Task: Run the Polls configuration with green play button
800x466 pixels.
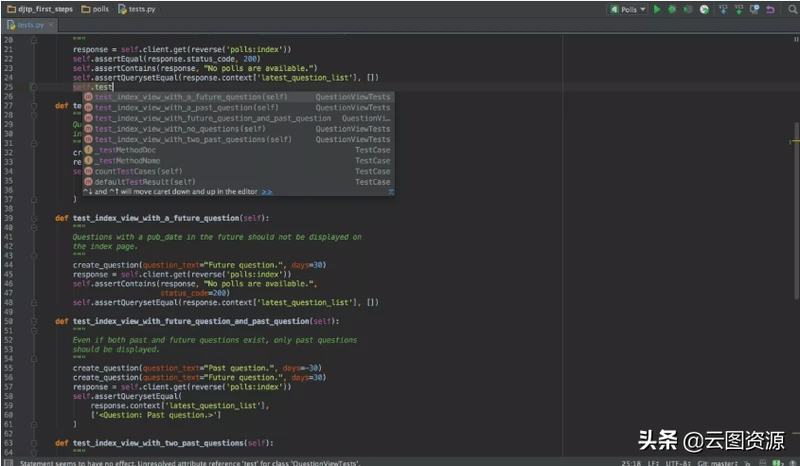Action: (x=657, y=9)
